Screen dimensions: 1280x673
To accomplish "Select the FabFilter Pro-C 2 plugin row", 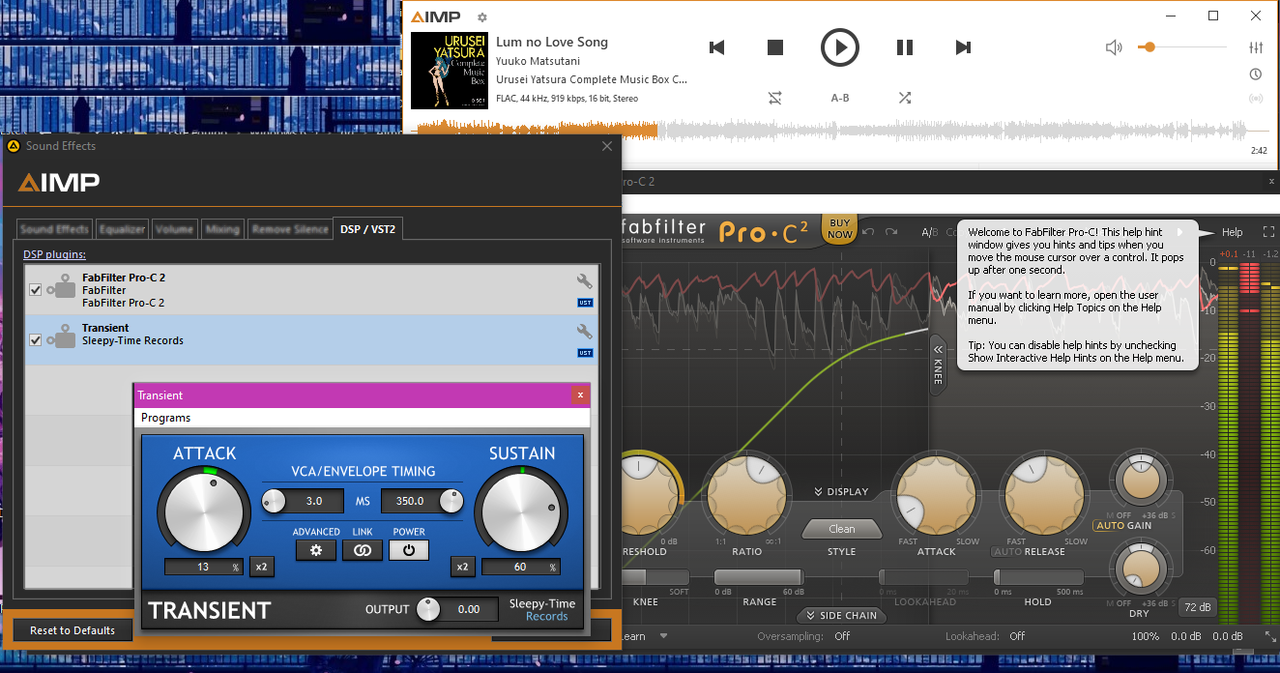I will [x=311, y=290].
